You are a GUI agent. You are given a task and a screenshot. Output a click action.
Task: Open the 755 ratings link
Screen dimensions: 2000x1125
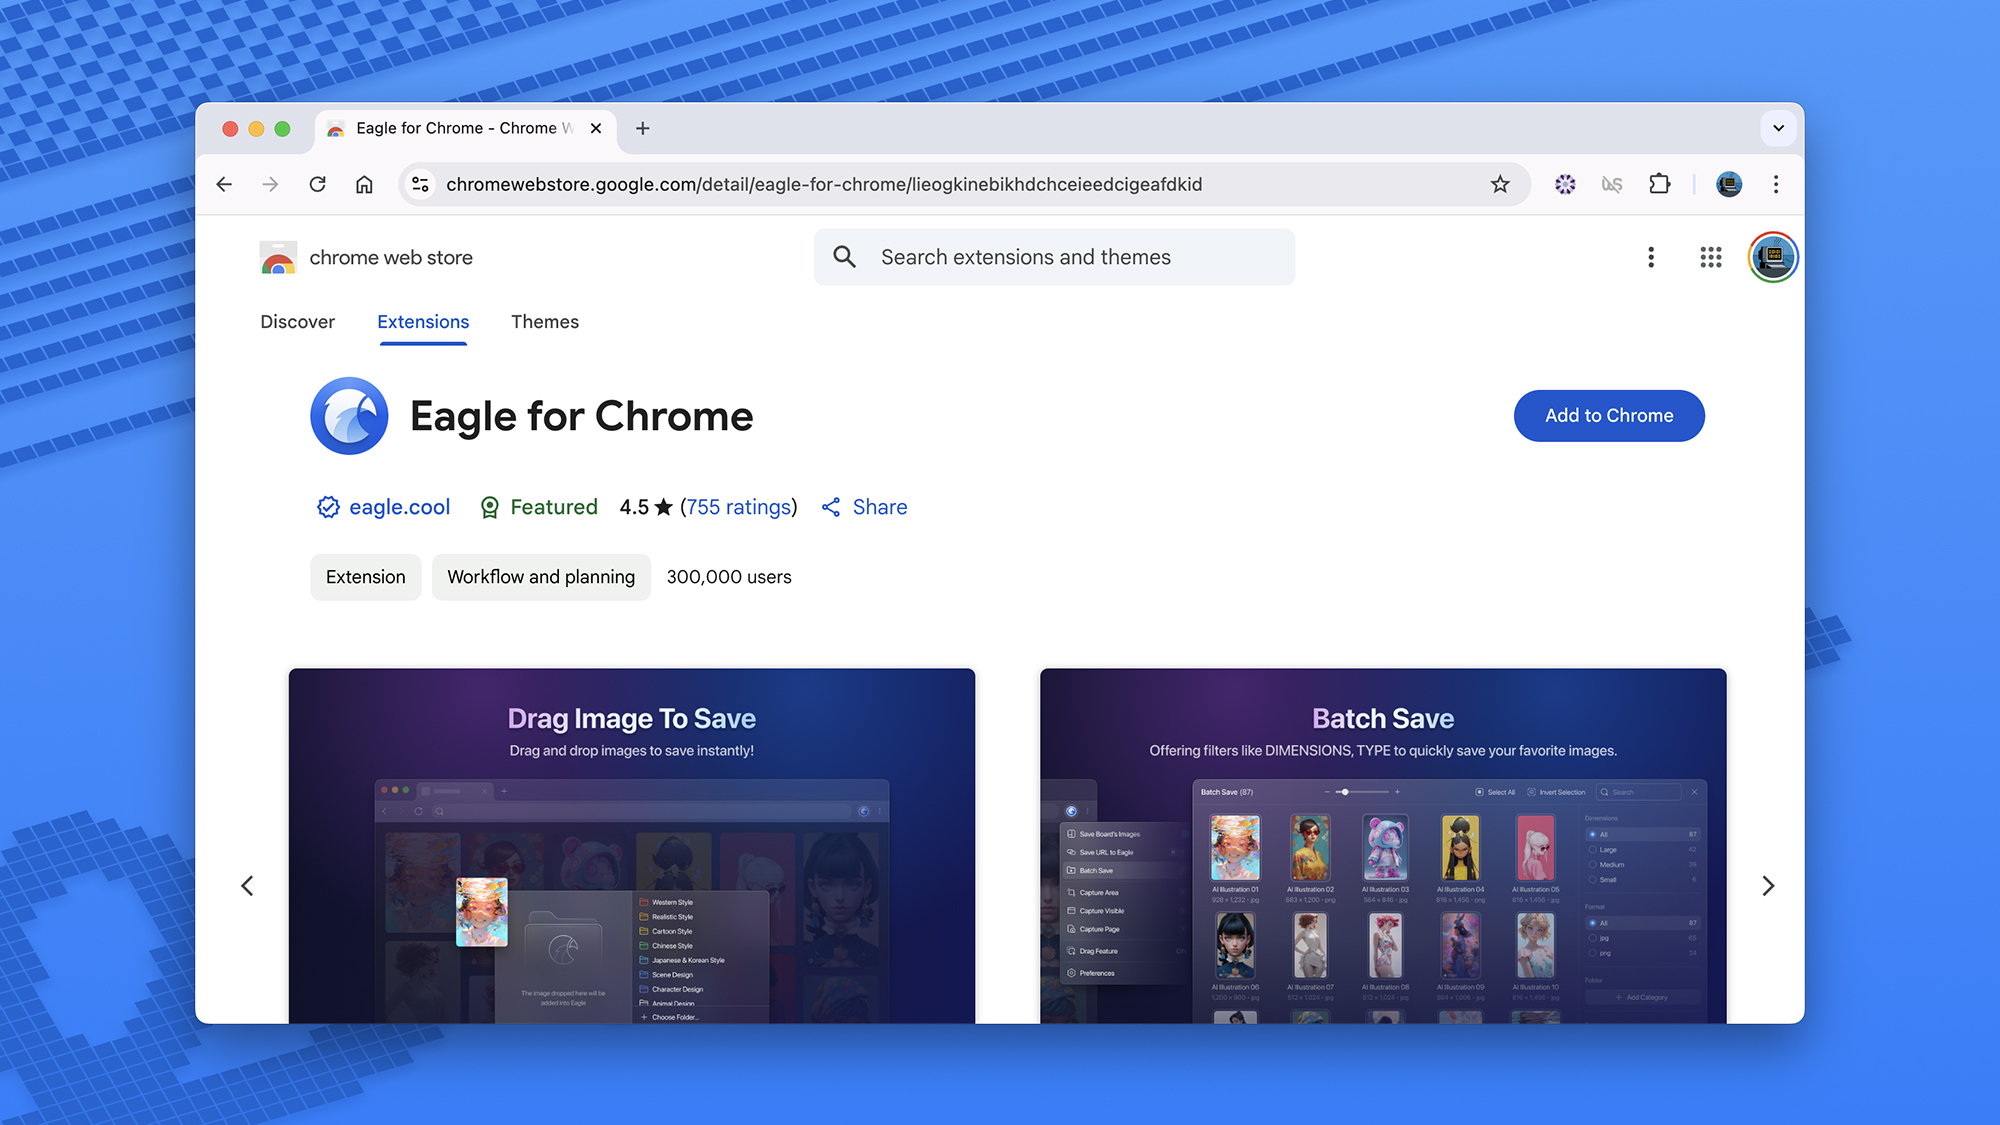click(x=739, y=507)
